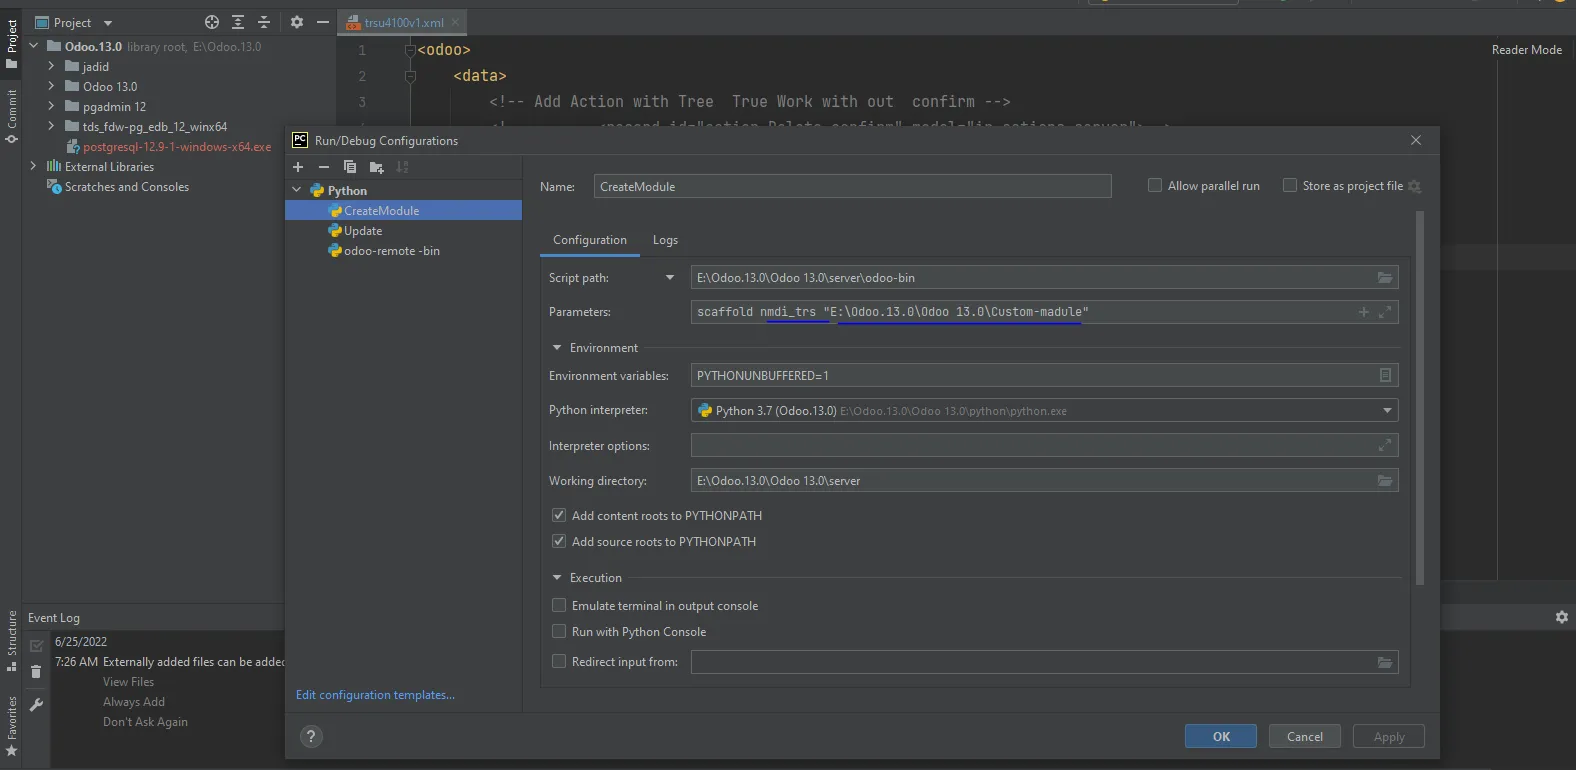Check Emulate terminal in output console
This screenshot has height=770, width=1576.
559,606
